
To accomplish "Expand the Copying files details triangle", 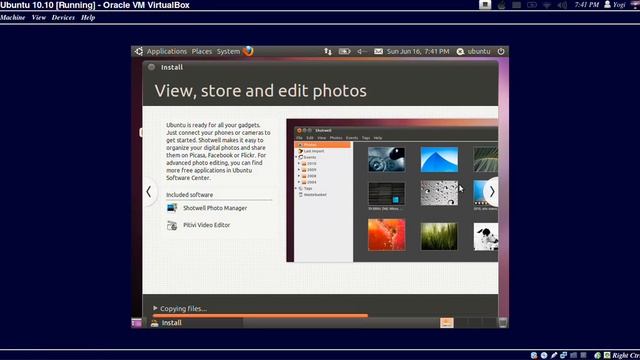I will click(155, 308).
